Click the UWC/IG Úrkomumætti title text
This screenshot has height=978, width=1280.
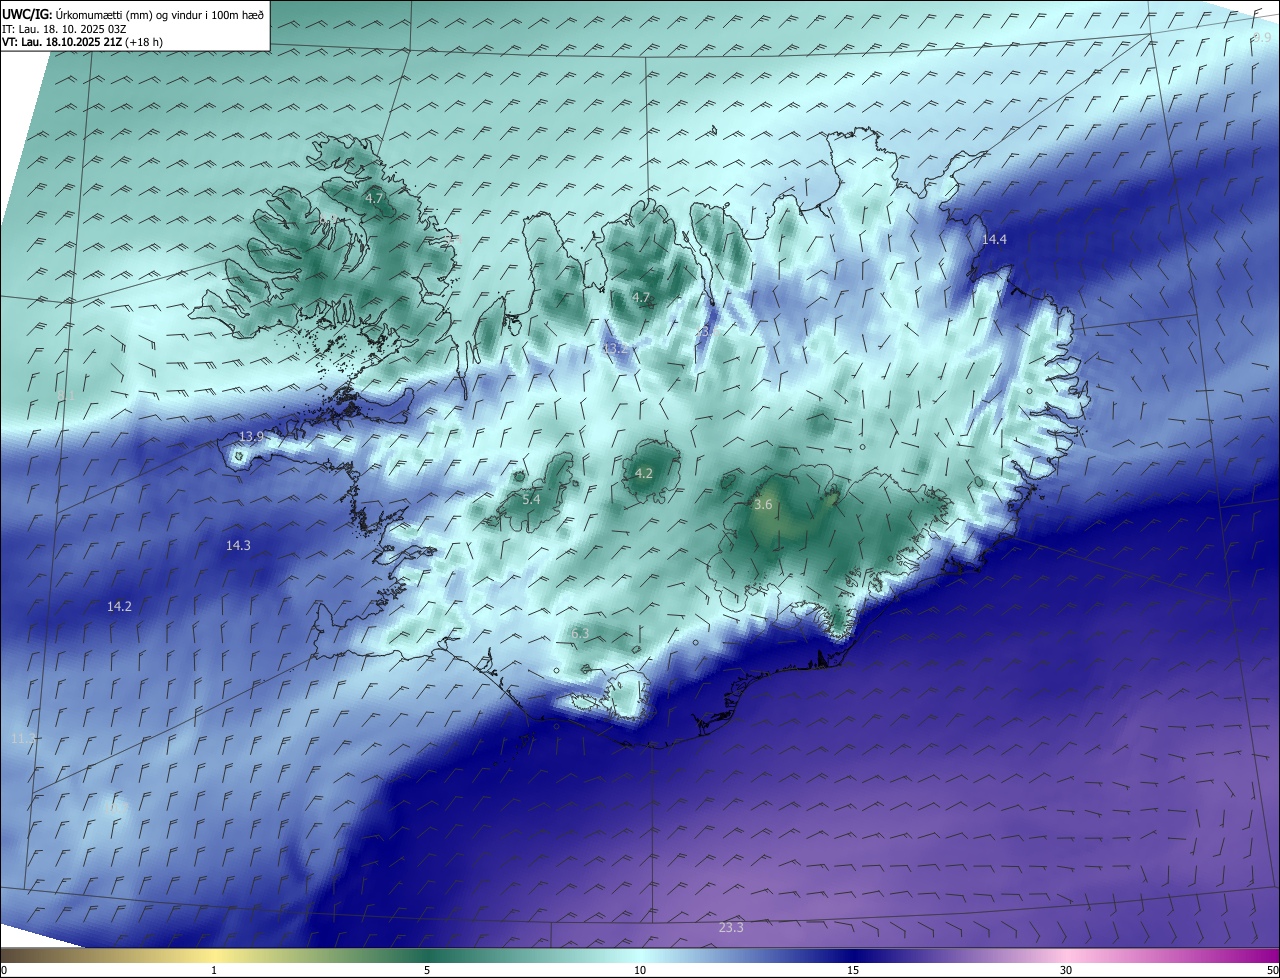[133, 14]
